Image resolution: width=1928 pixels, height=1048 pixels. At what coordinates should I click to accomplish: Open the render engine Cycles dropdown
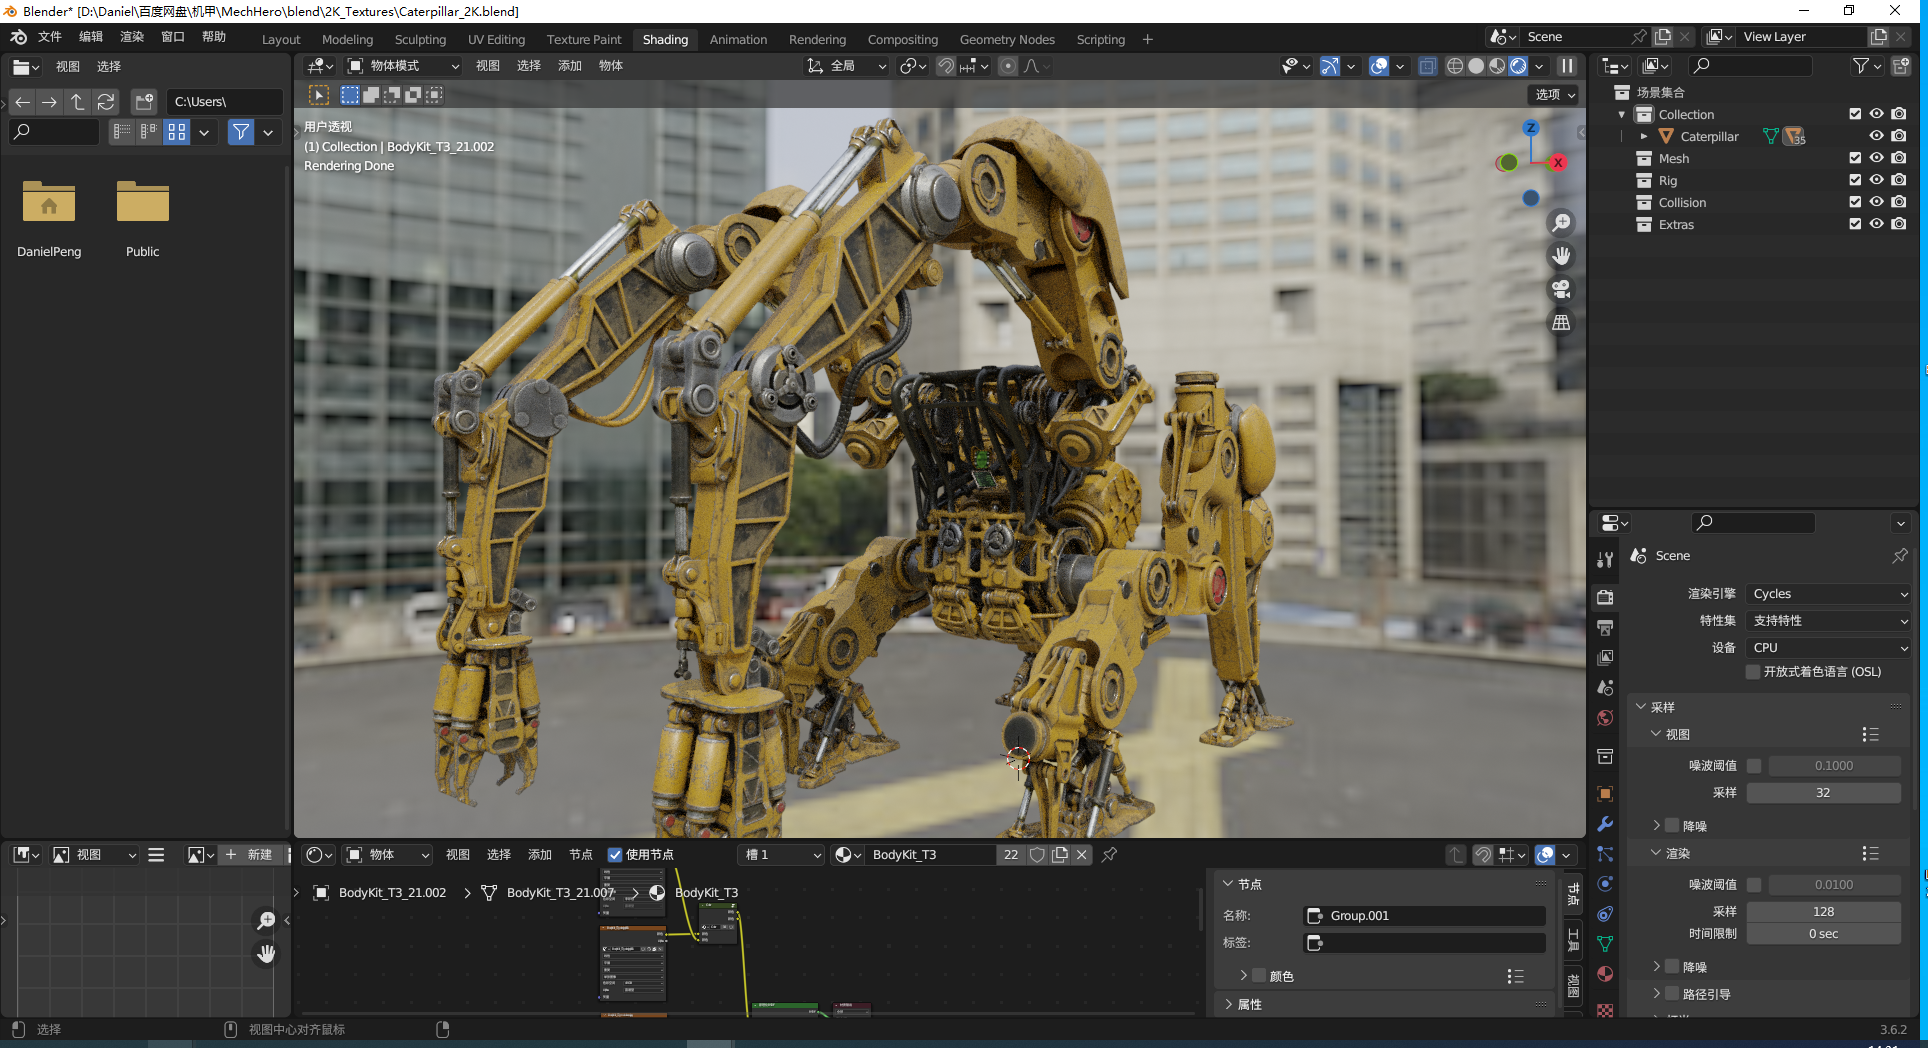tap(1828, 594)
